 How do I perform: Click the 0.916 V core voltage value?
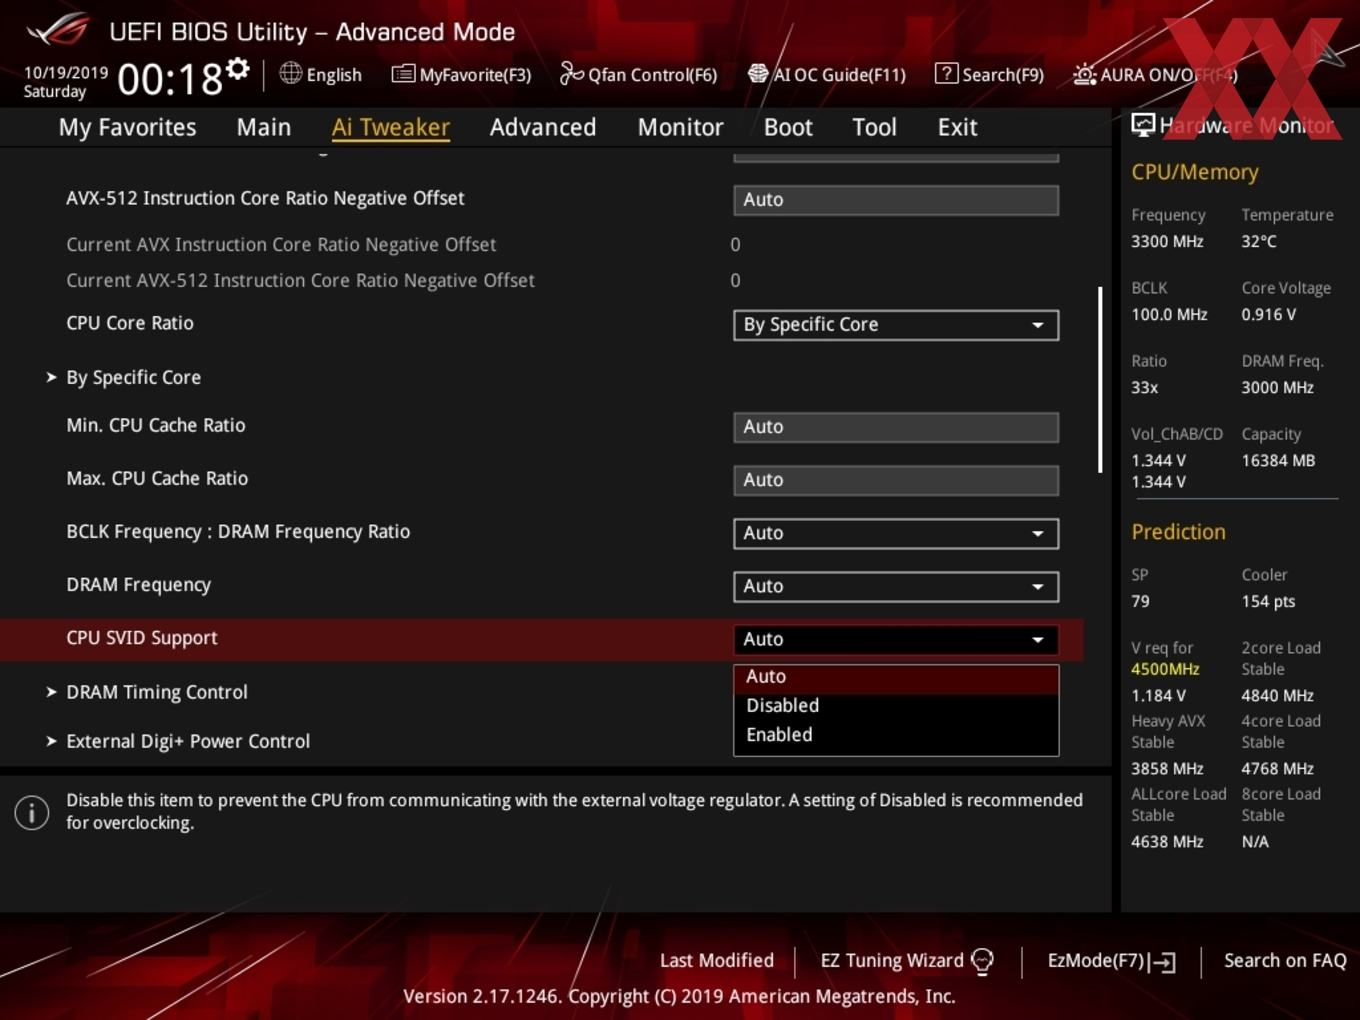click(1269, 315)
